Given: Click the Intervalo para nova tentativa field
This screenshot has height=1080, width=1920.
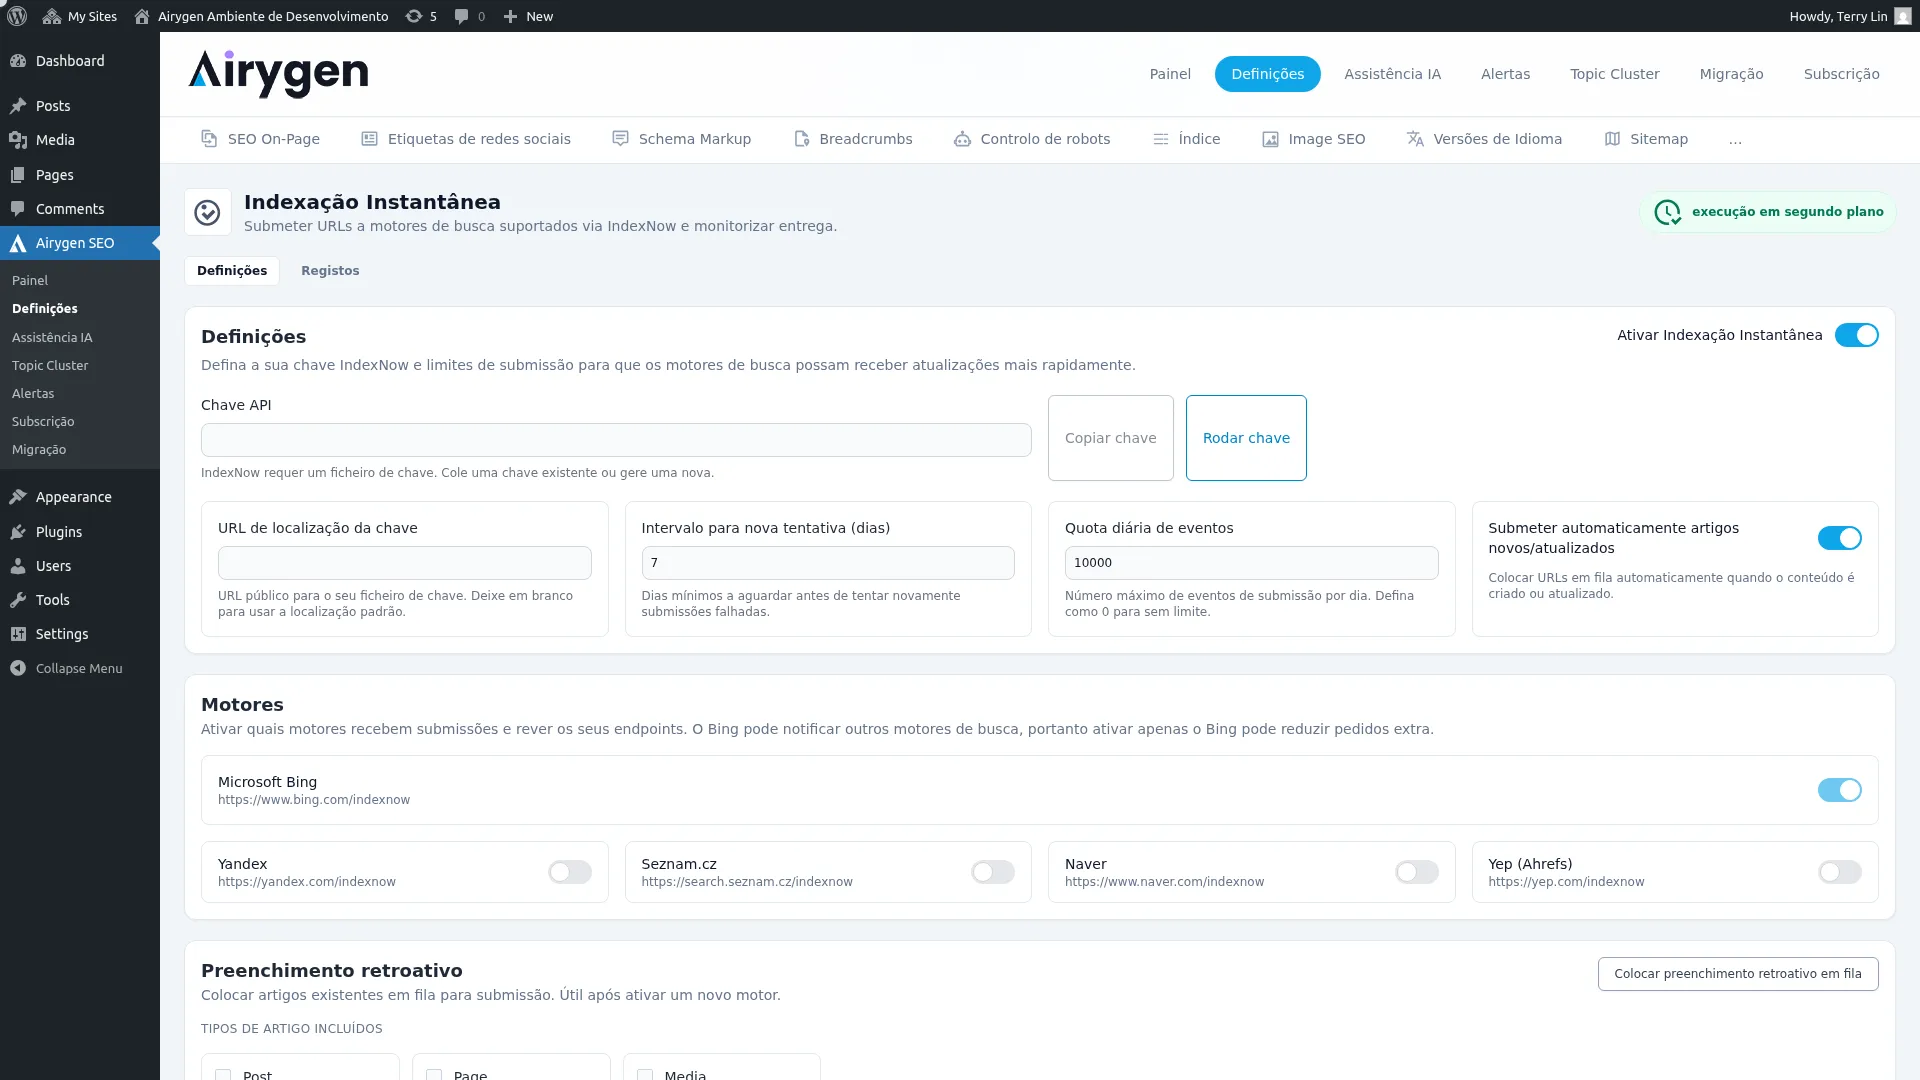Looking at the screenshot, I should pos(828,563).
